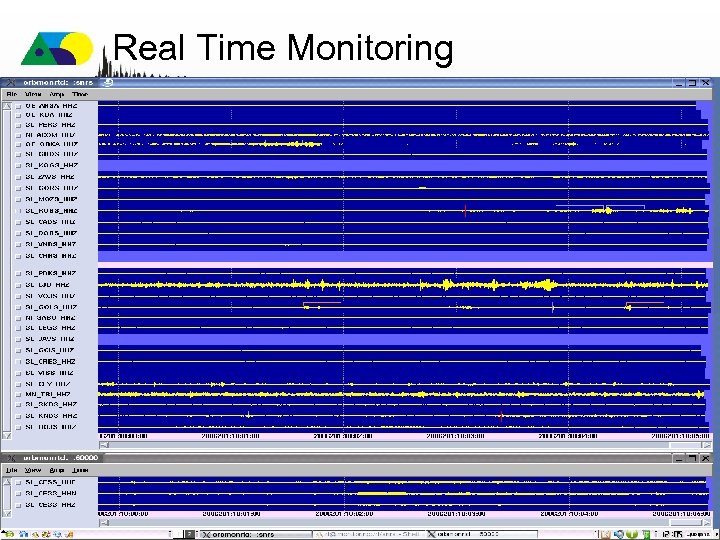The height and width of the screenshot is (540, 720).
Task: Click left arrow of :snrs horizontal scrollbar
Action: click(104, 444)
